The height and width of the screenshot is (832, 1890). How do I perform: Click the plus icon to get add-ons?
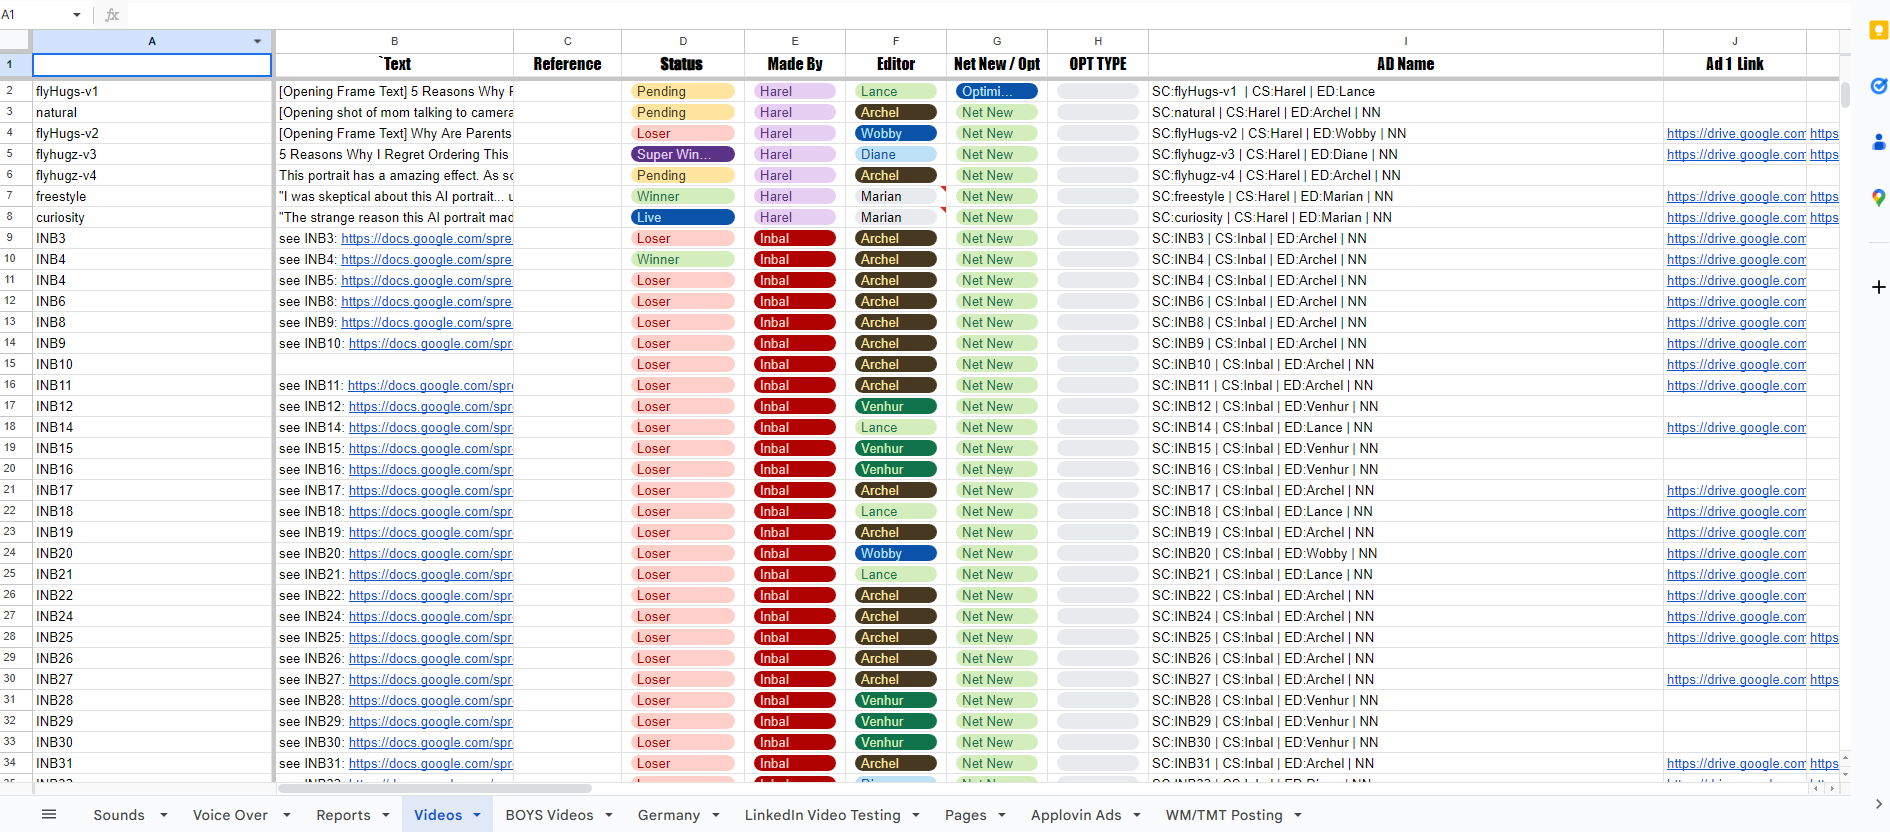1878,287
